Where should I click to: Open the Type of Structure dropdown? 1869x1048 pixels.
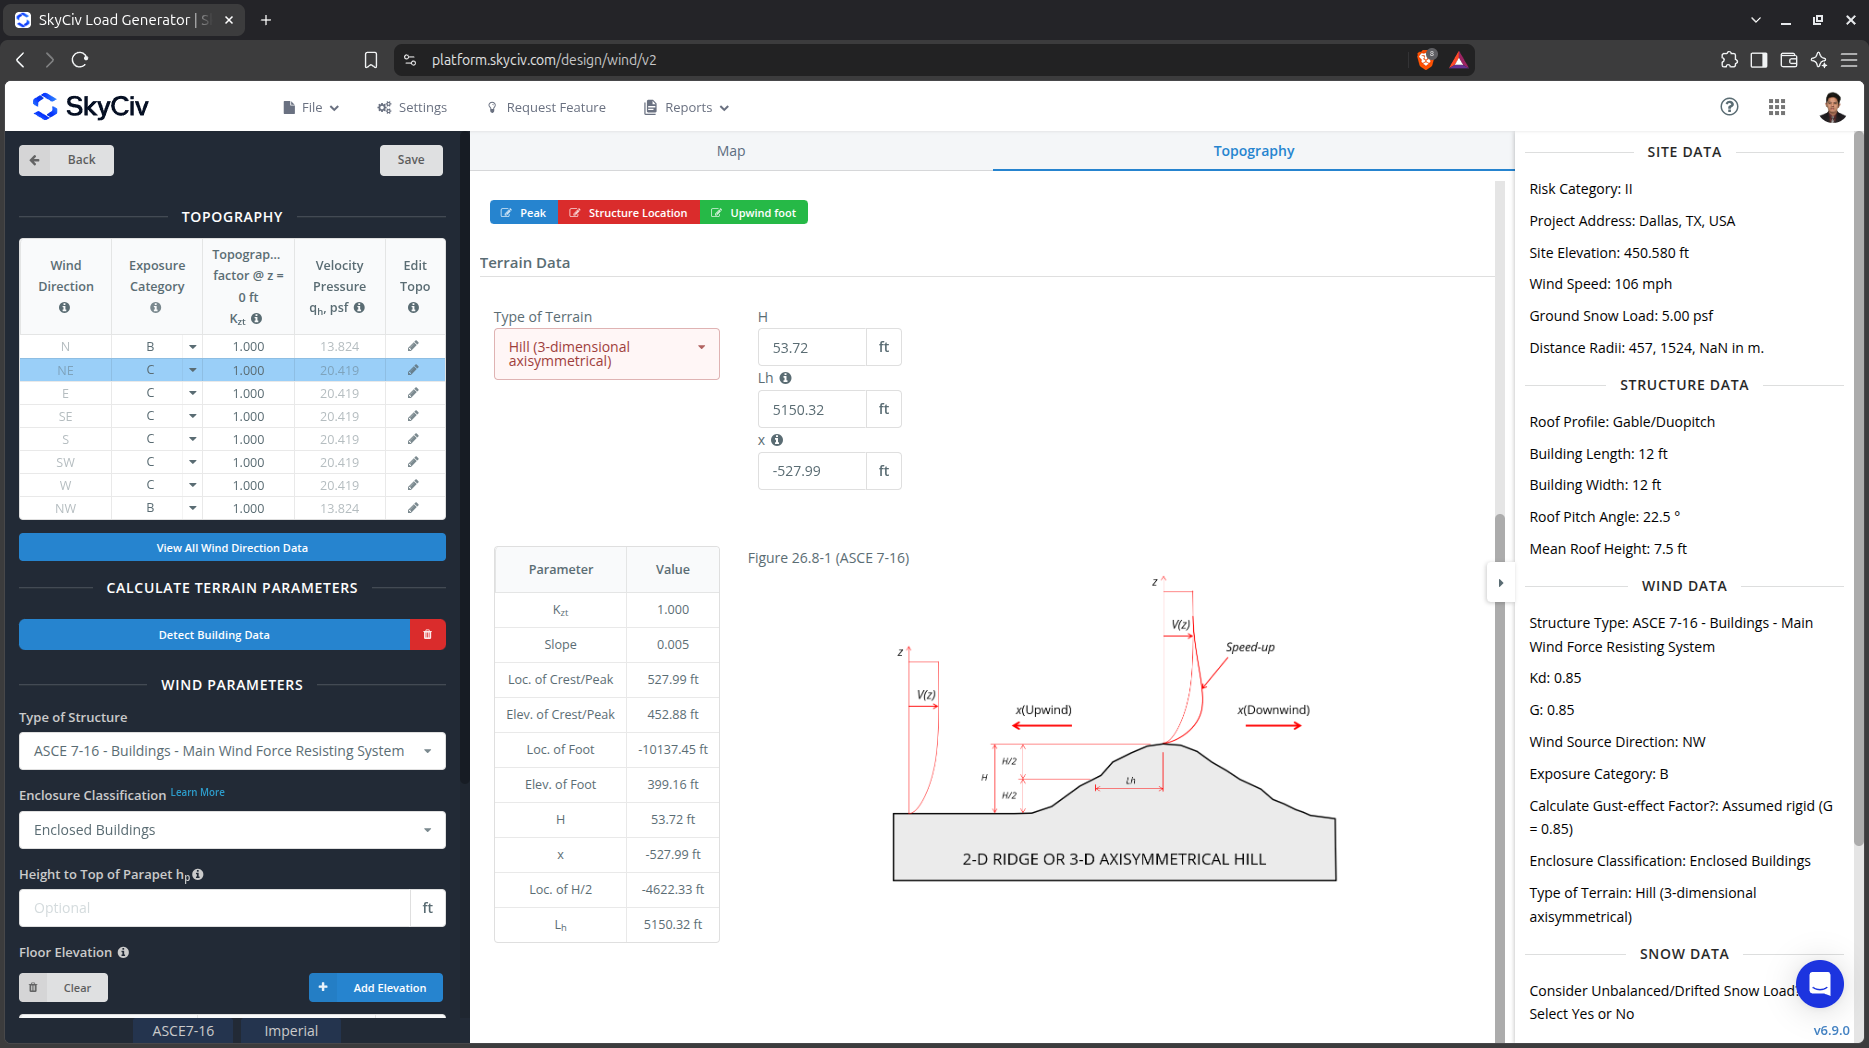pos(232,751)
